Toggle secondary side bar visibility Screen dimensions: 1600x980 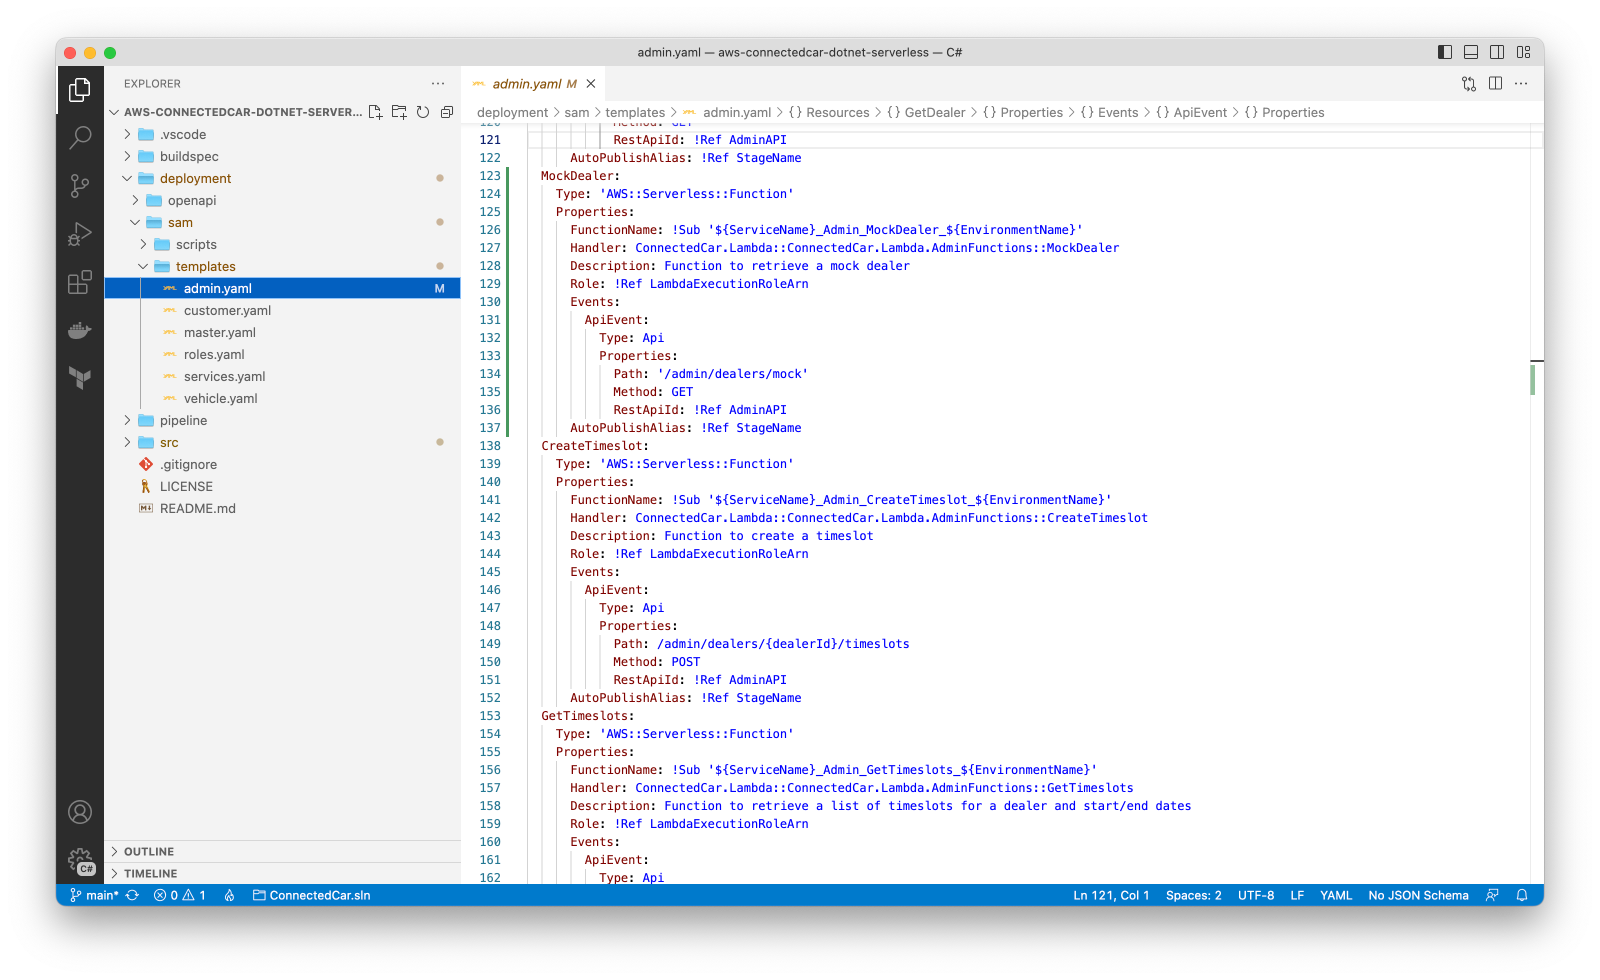pyautogui.click(x=1497, y=52)
